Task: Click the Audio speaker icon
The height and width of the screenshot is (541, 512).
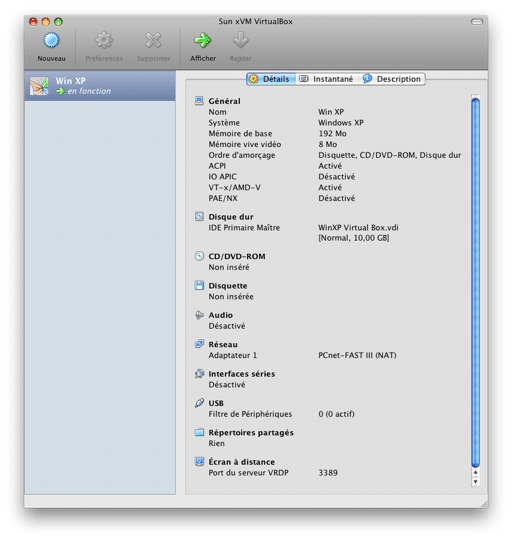Action: coord(199,315)
